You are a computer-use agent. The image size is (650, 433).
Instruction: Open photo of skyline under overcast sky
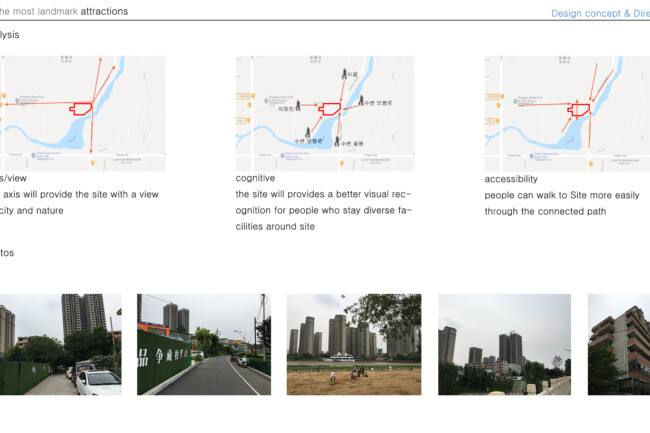pos(504,344)
